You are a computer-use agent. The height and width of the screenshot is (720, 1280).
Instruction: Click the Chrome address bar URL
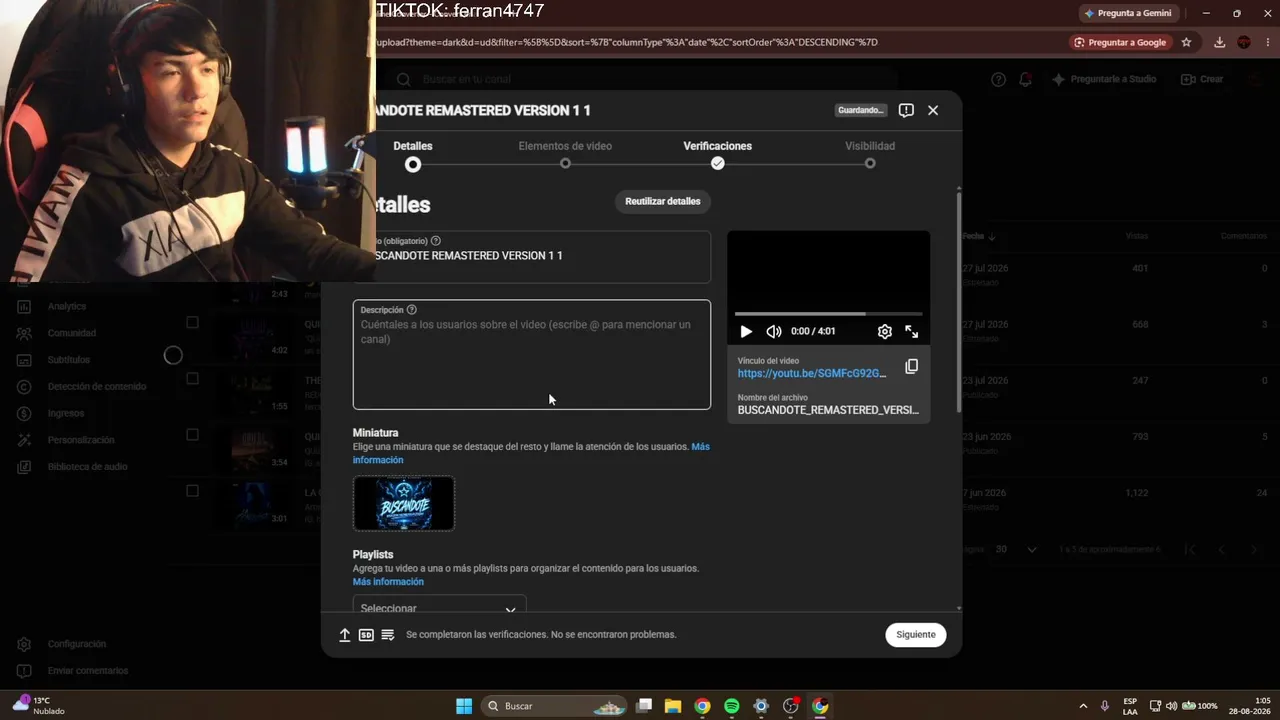point(628,42)
